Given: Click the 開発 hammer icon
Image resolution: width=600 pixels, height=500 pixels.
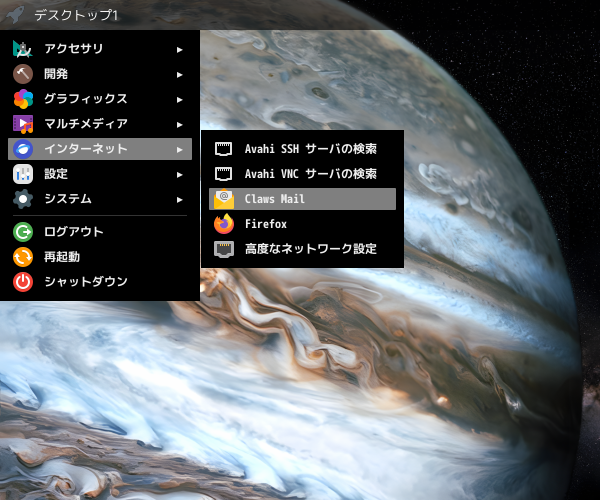Looking at the screenshot, I should point(23,74).
